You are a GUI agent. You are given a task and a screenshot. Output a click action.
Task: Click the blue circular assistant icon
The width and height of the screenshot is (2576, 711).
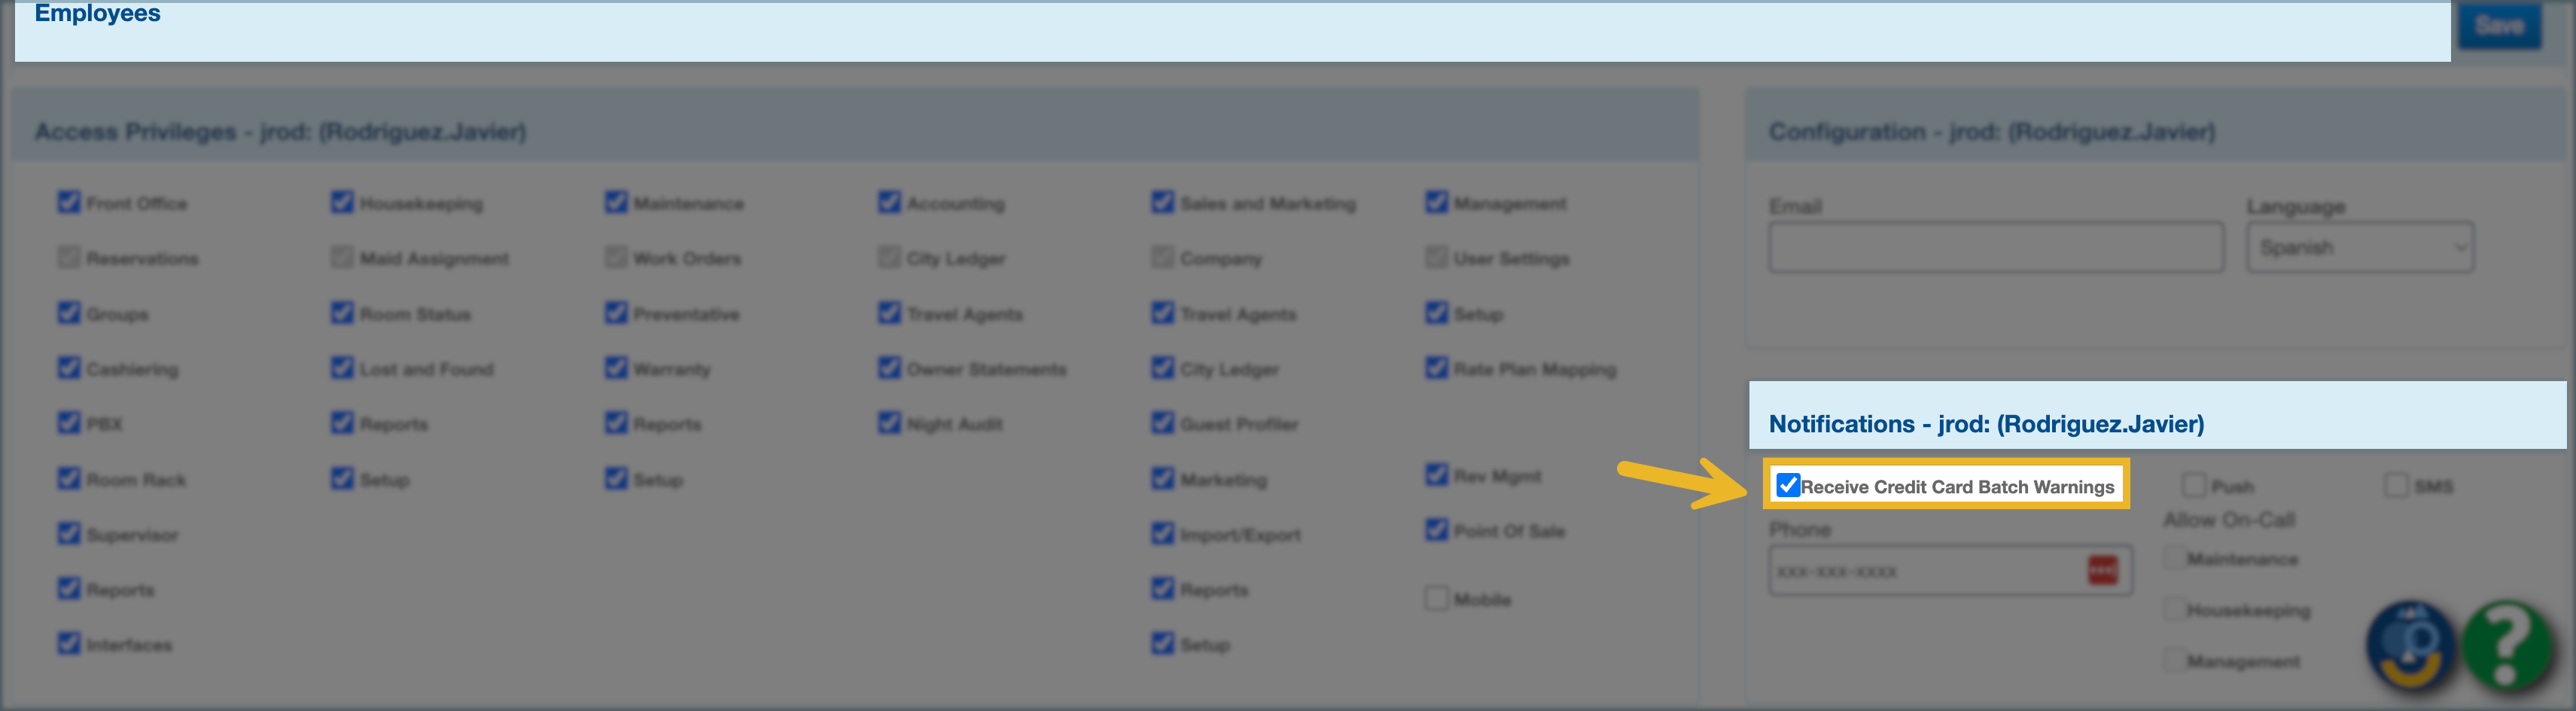pyautogui.click(x=2411, y=646)
